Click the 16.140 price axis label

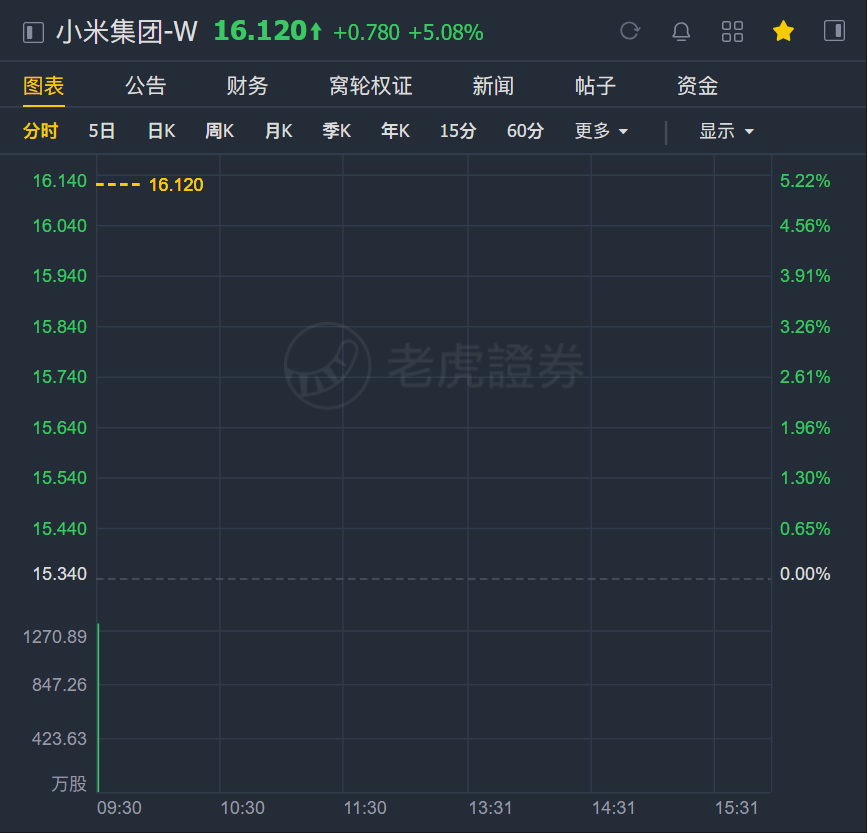click(x=60, y=181)
